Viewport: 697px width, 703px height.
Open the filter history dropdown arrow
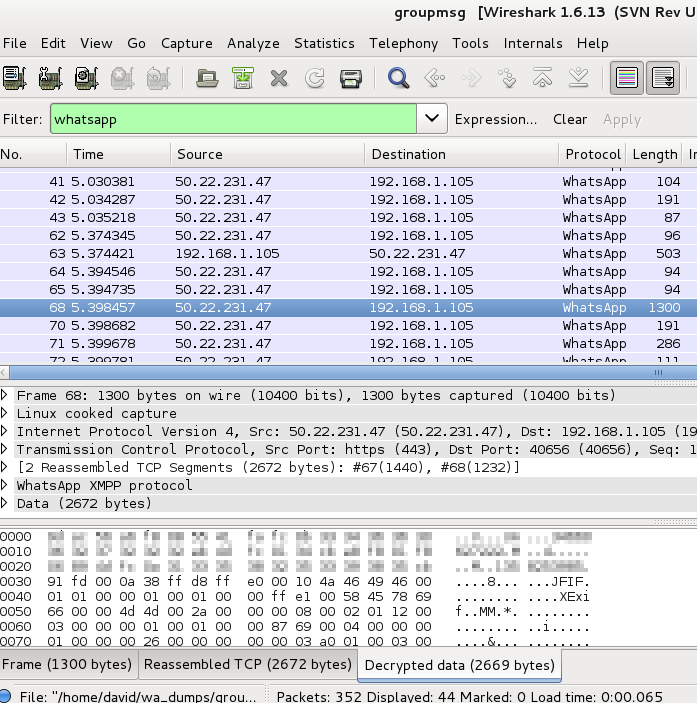point(432,119)
